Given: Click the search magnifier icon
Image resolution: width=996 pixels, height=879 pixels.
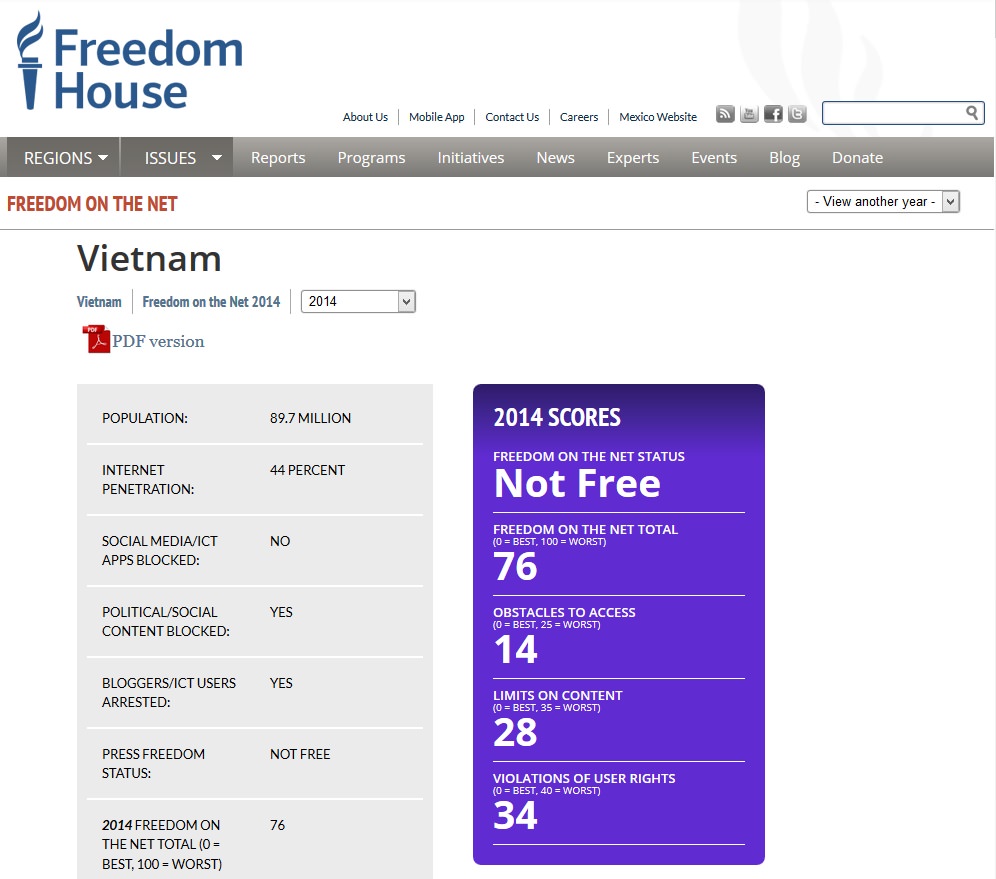Looking at the screenshot, I should pyautogui.click(x=972, y=113).
